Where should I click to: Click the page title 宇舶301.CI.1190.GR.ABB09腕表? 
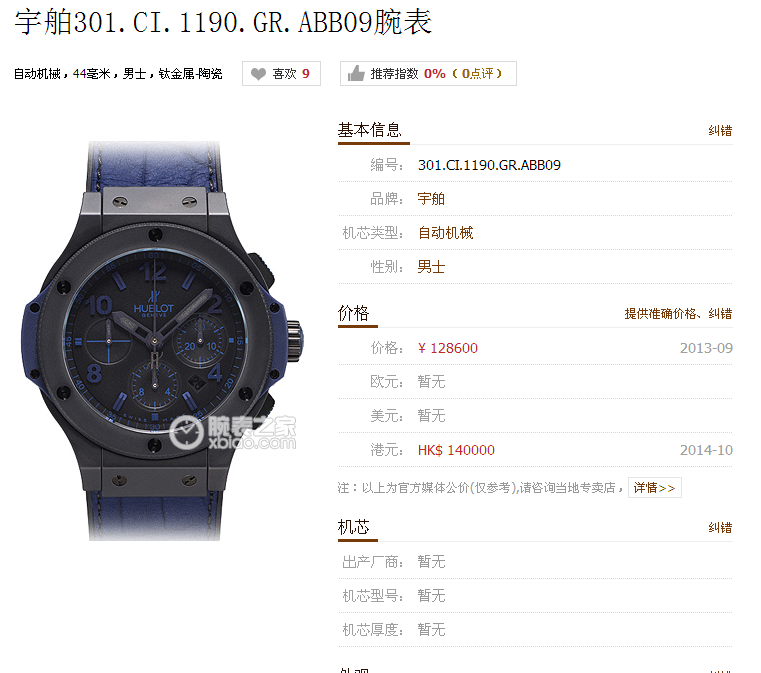tap(223, 22)
